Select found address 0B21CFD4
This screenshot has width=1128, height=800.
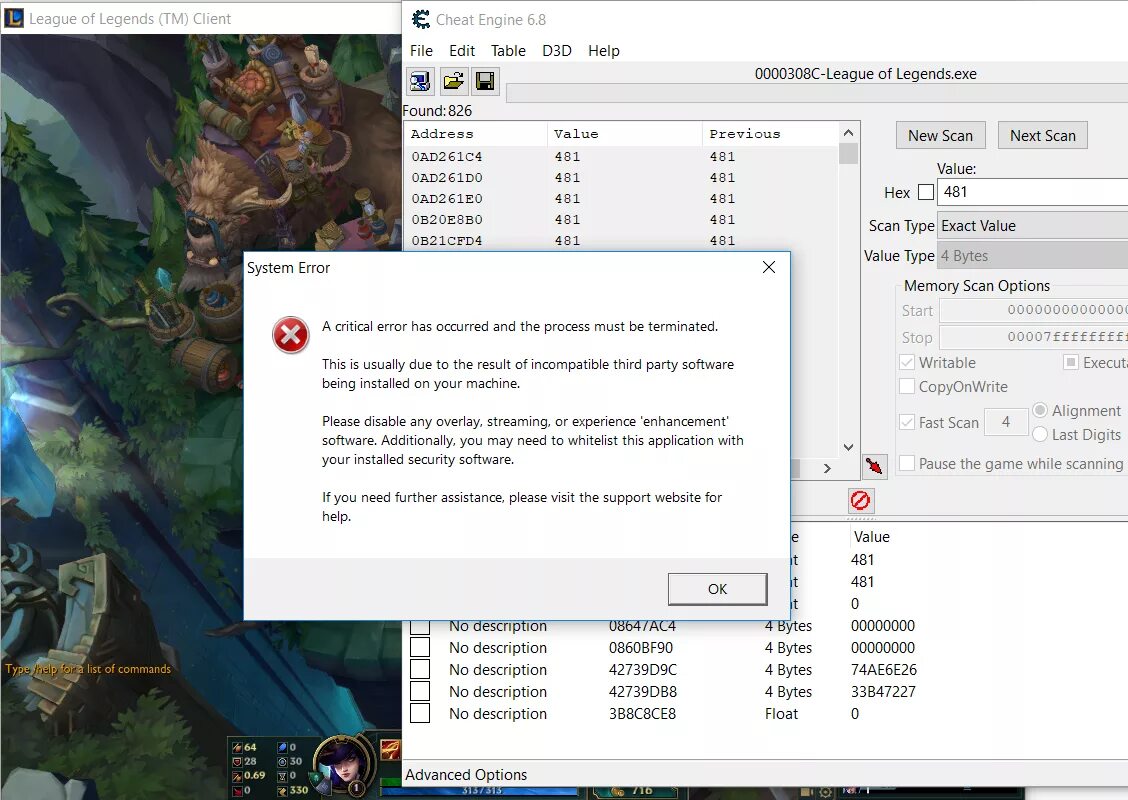tap(622, 240)
